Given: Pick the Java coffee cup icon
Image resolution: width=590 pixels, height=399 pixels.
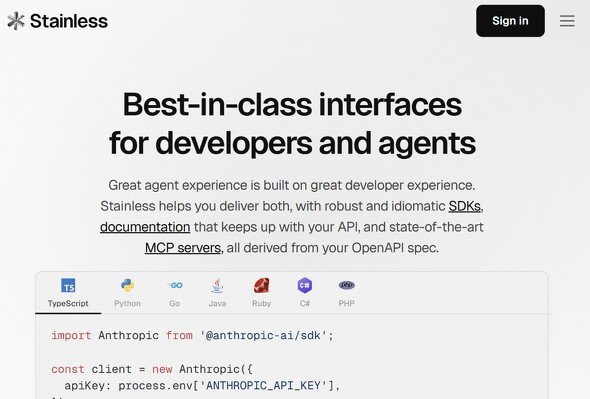Looking at the screenshot, I should [217, 285].
